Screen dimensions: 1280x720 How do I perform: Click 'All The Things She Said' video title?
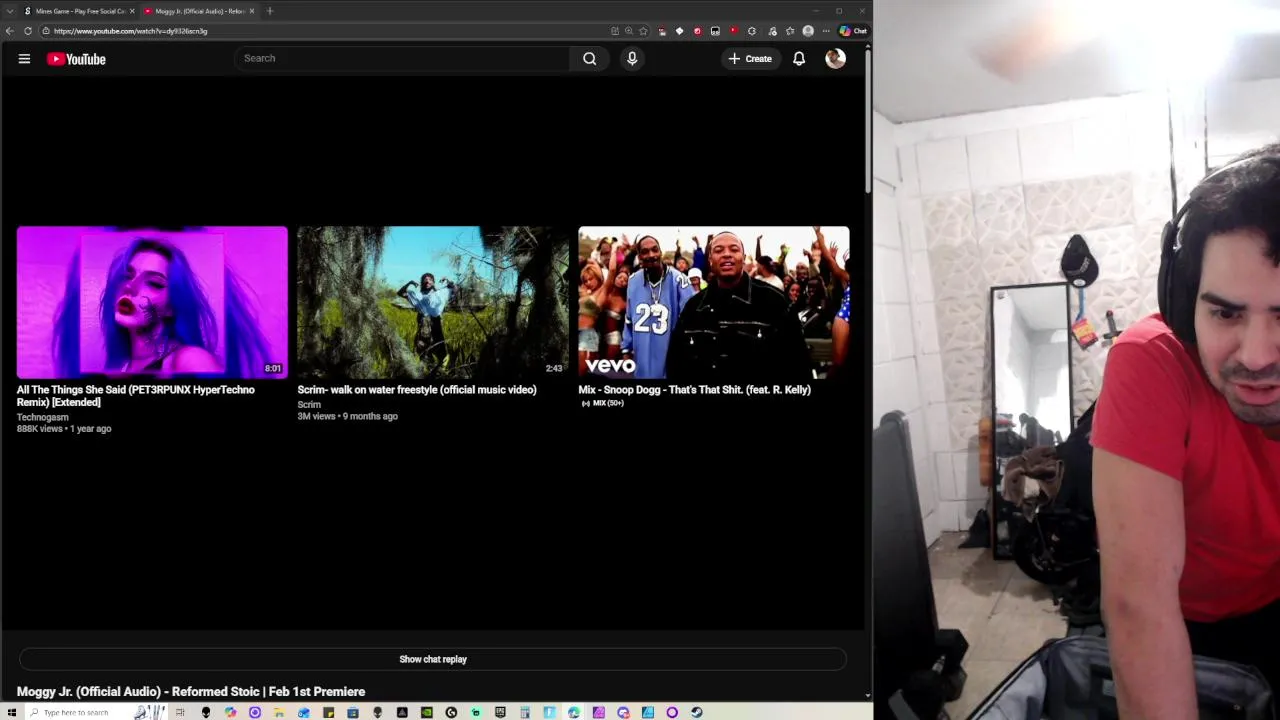[x=136, y=396]
